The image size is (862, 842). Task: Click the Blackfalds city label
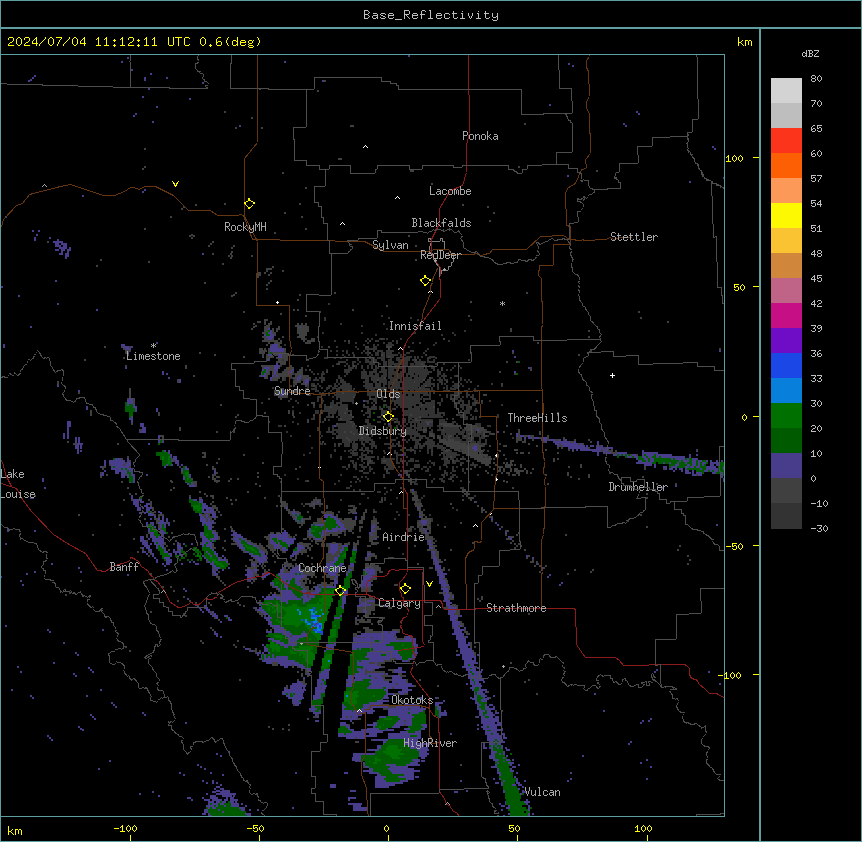[441, 223]
